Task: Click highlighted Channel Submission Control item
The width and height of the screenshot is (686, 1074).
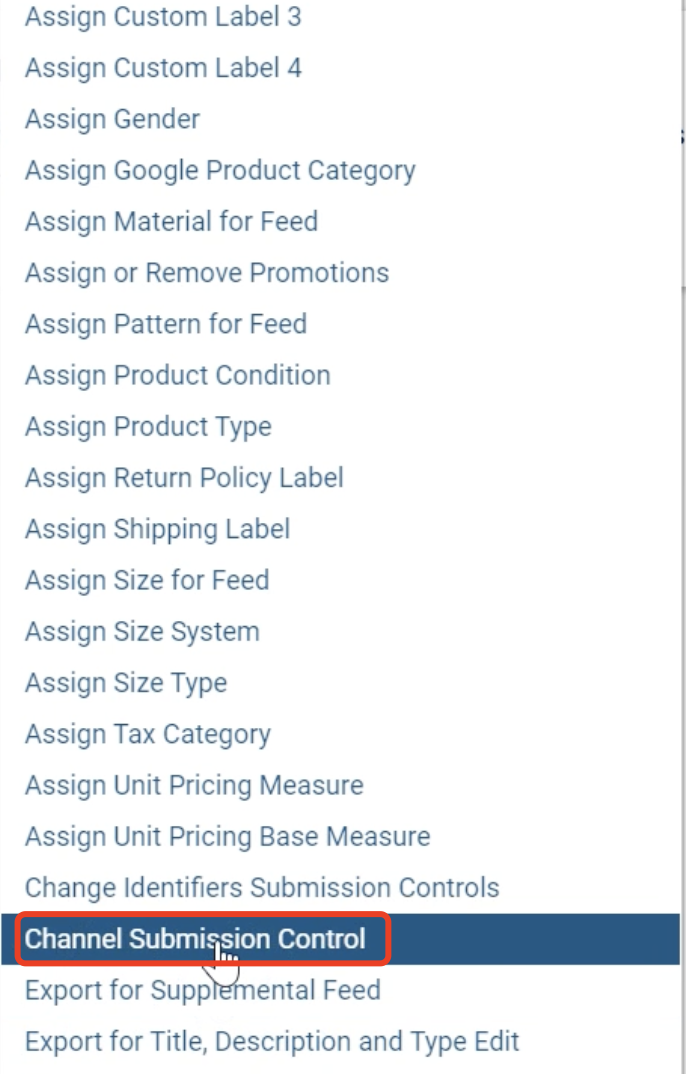Action: point(195,940)
